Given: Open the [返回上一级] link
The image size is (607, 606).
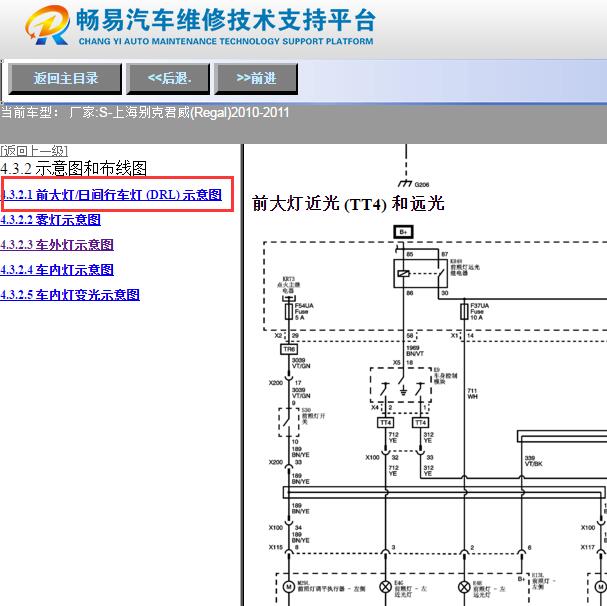Looking at the screenshot, I should tap(34, 150).
